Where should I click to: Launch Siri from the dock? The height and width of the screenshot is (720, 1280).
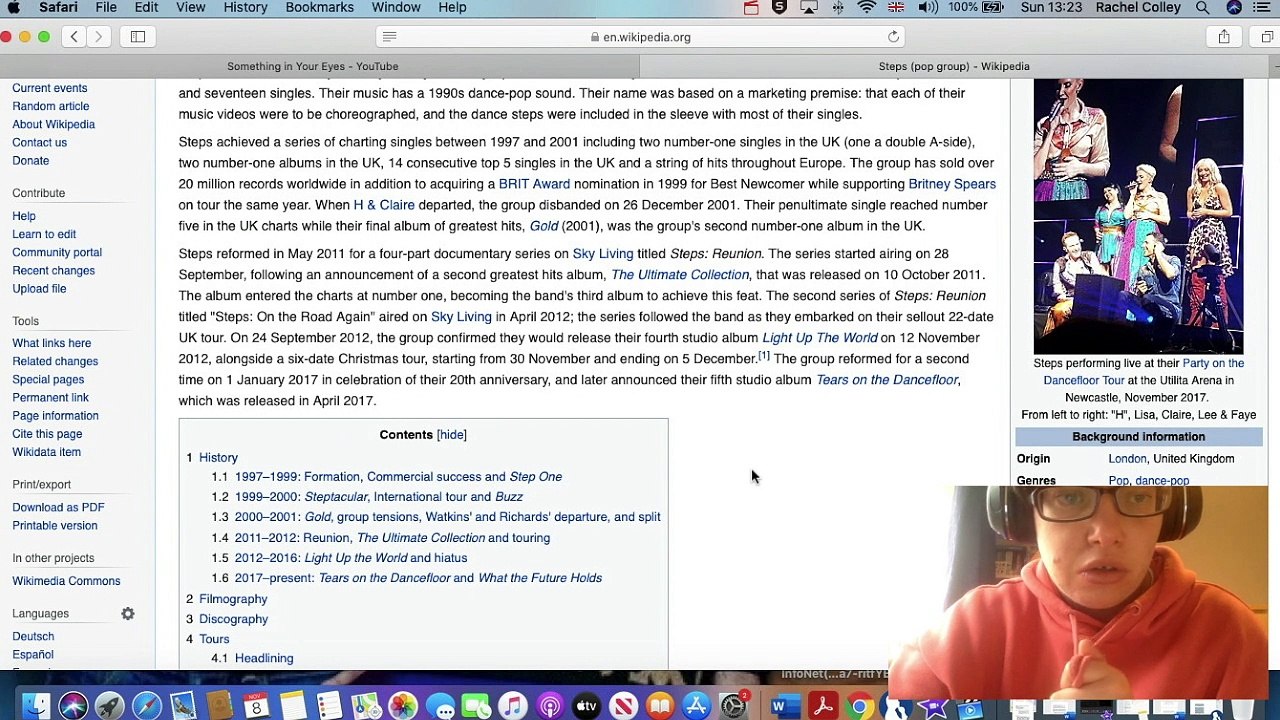click(73, 706)
